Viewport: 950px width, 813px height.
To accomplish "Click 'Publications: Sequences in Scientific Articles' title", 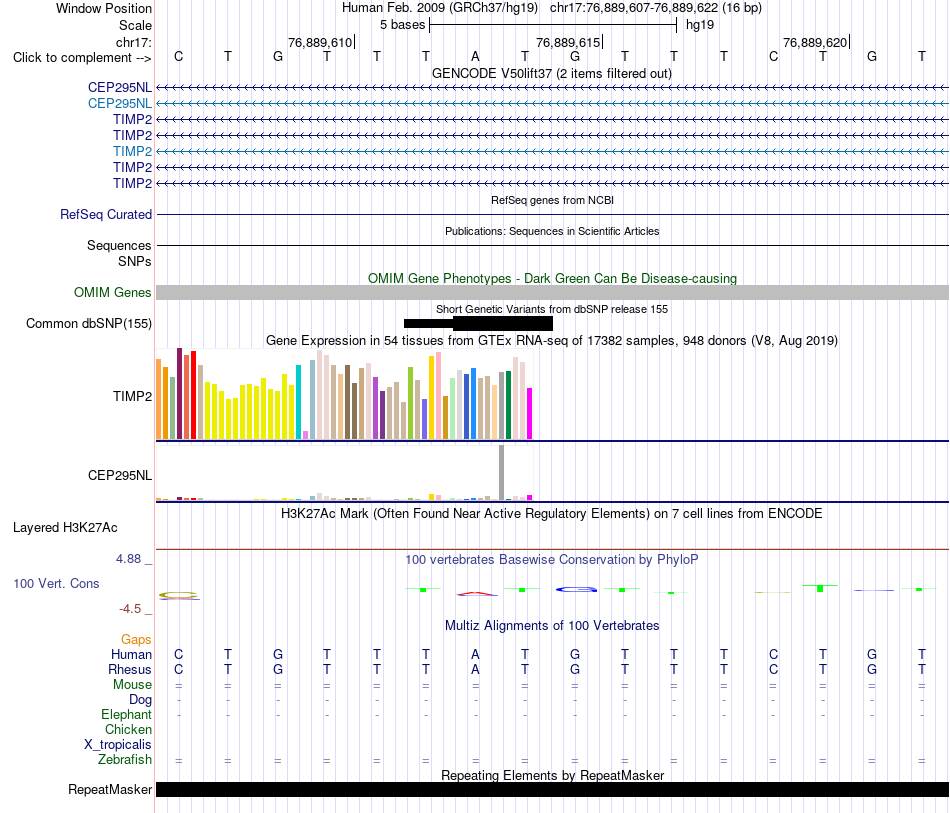I will click(x=552, y=231).
